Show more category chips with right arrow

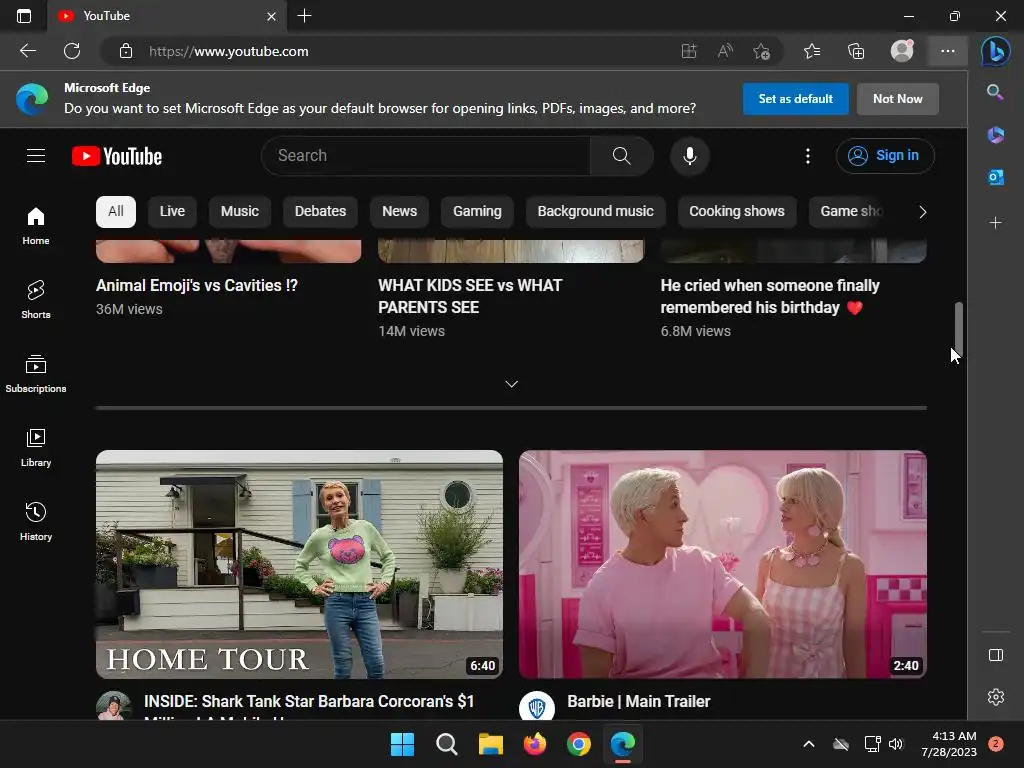point(922,212)
